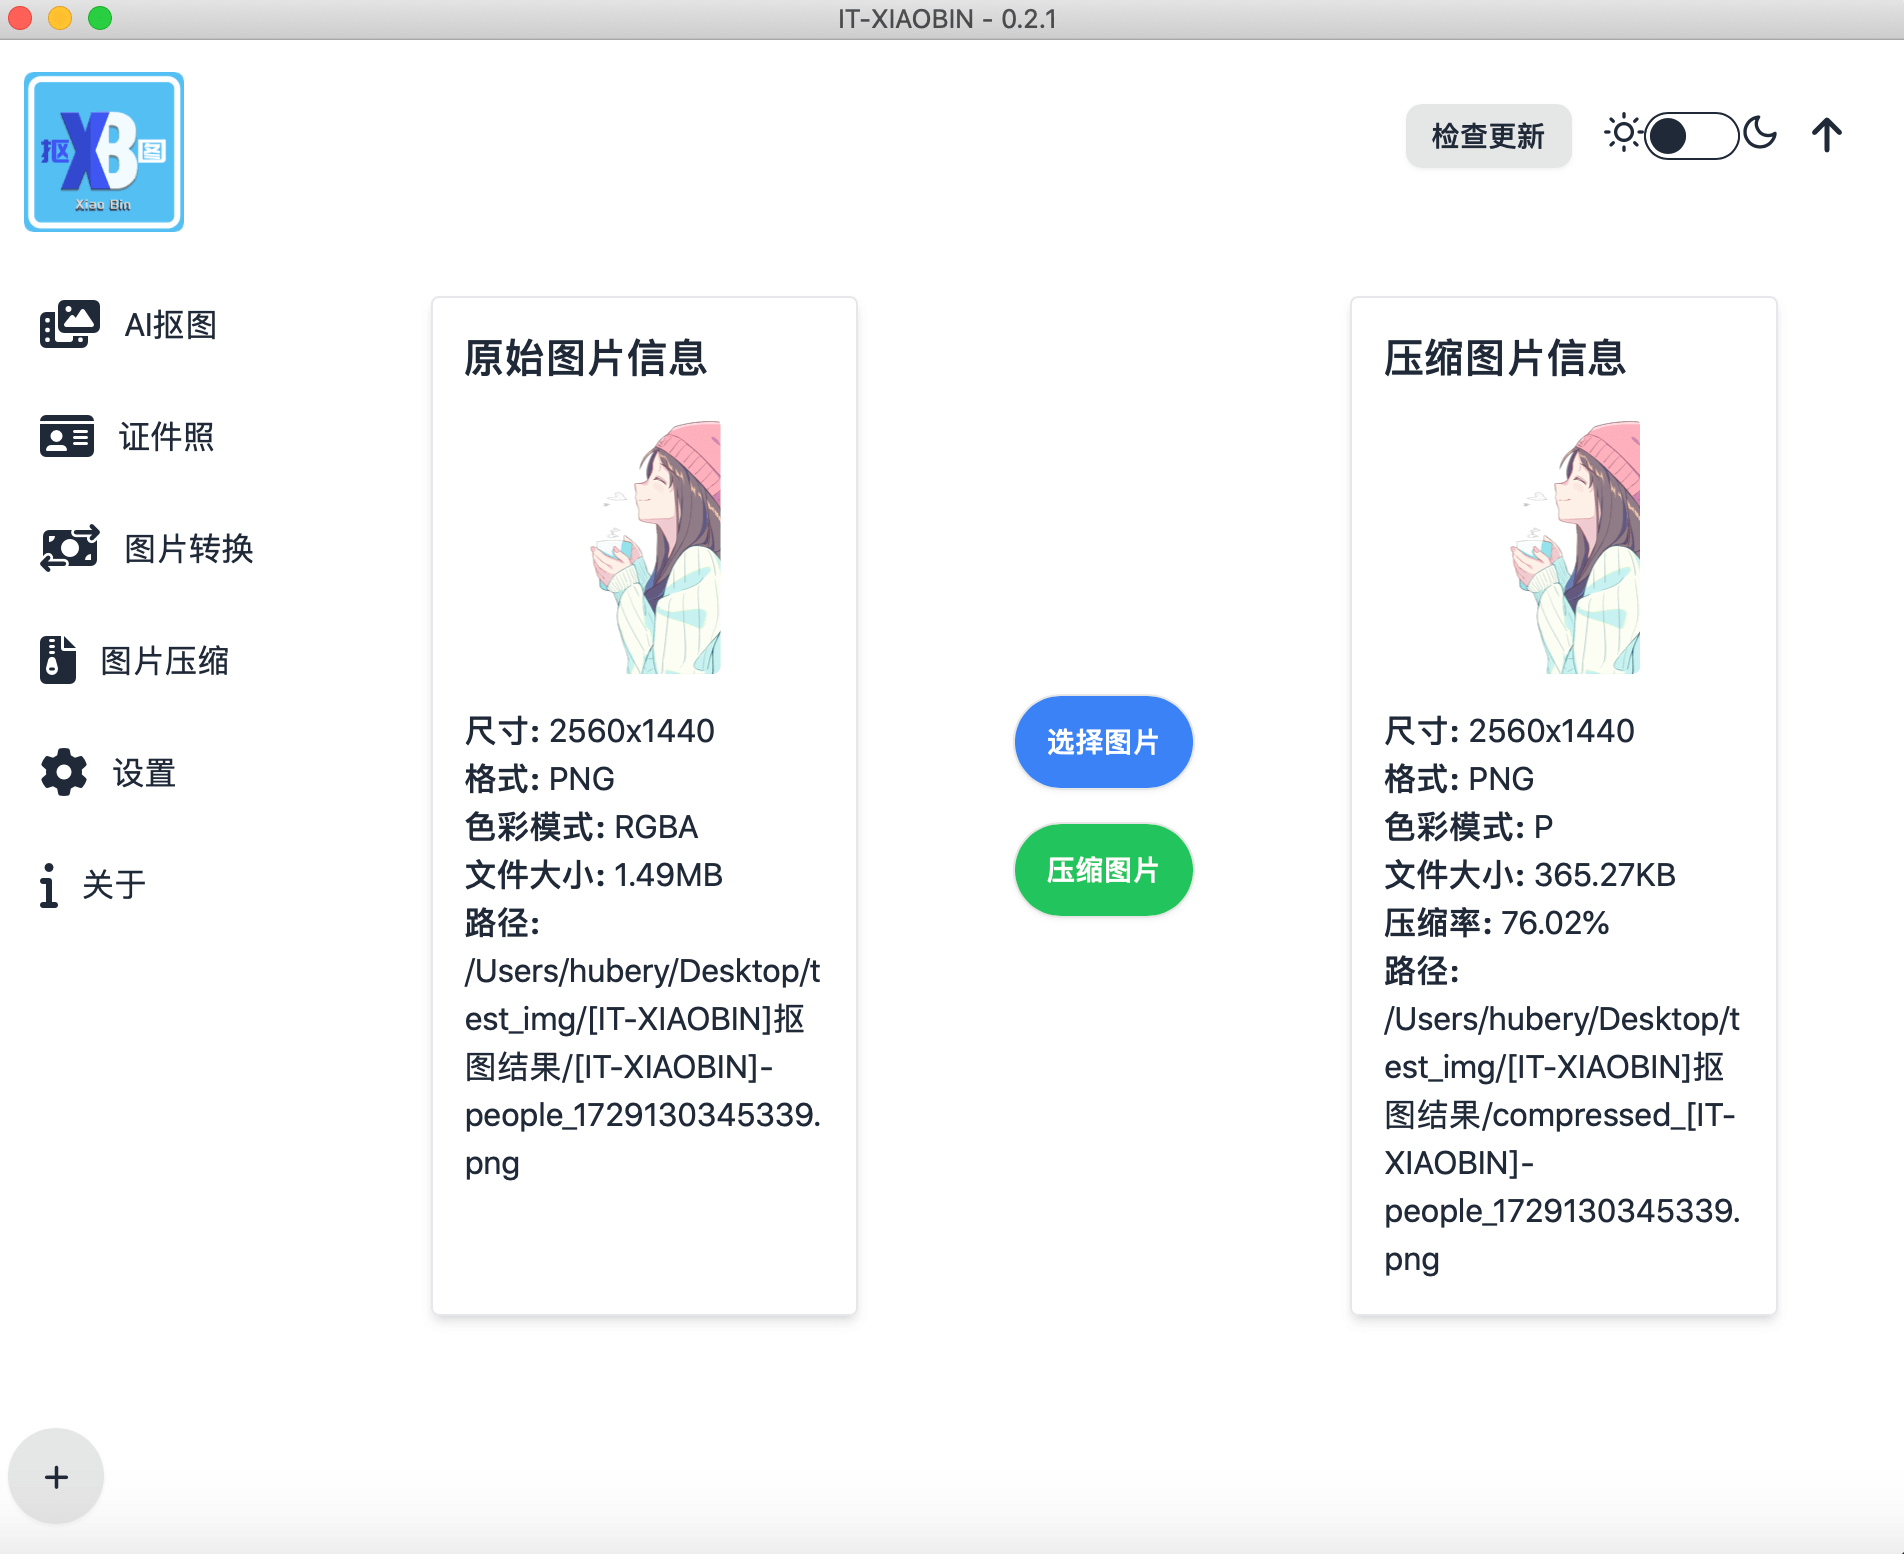The height and width of the screenshot is (1554, 1904).
Task: Click the original image file path text
Action: click(x=643, y=1067)
